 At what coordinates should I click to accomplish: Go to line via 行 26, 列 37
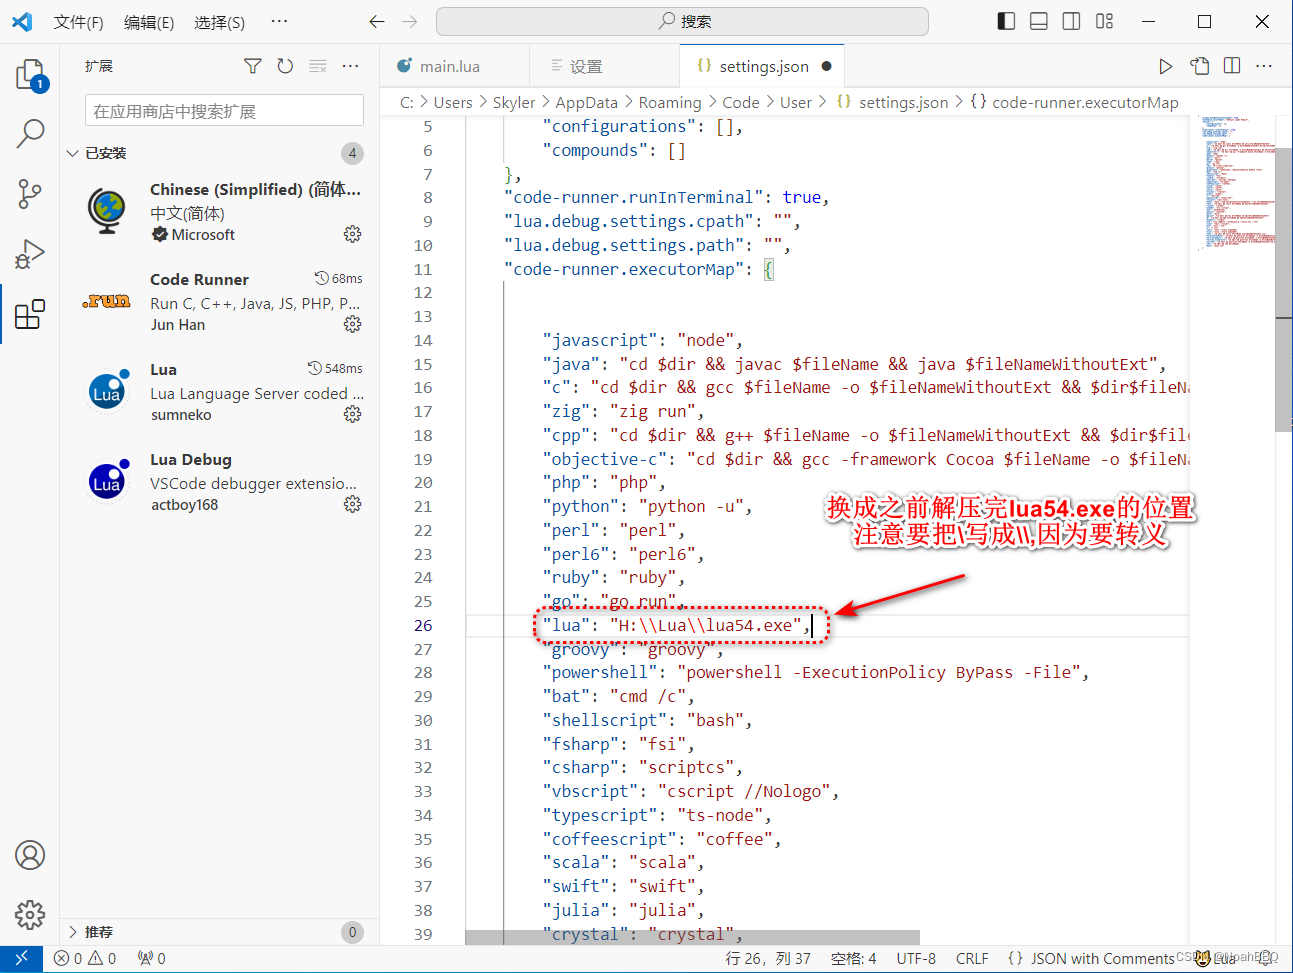(x=768, y=958)
